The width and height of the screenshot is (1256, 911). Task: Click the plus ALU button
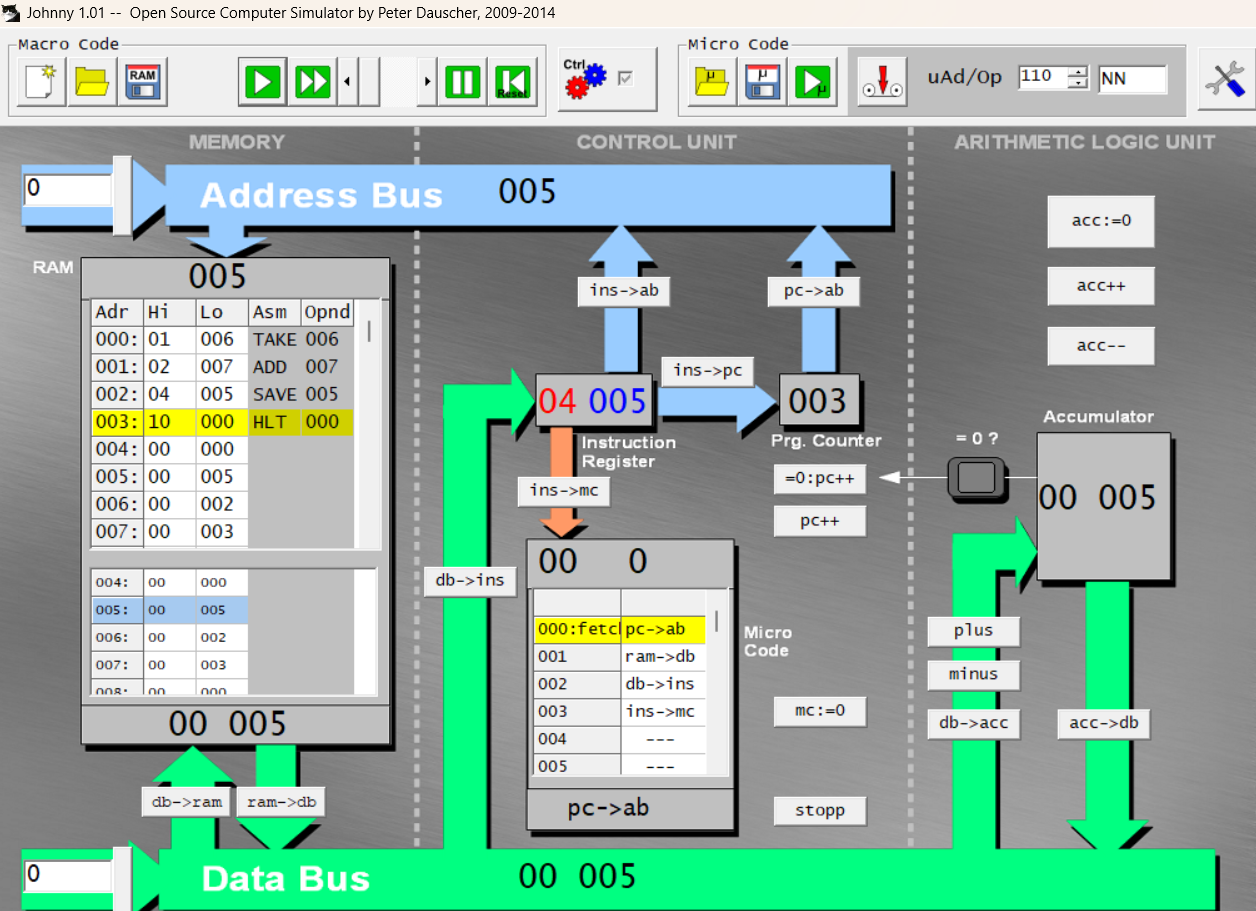(974, 631)
